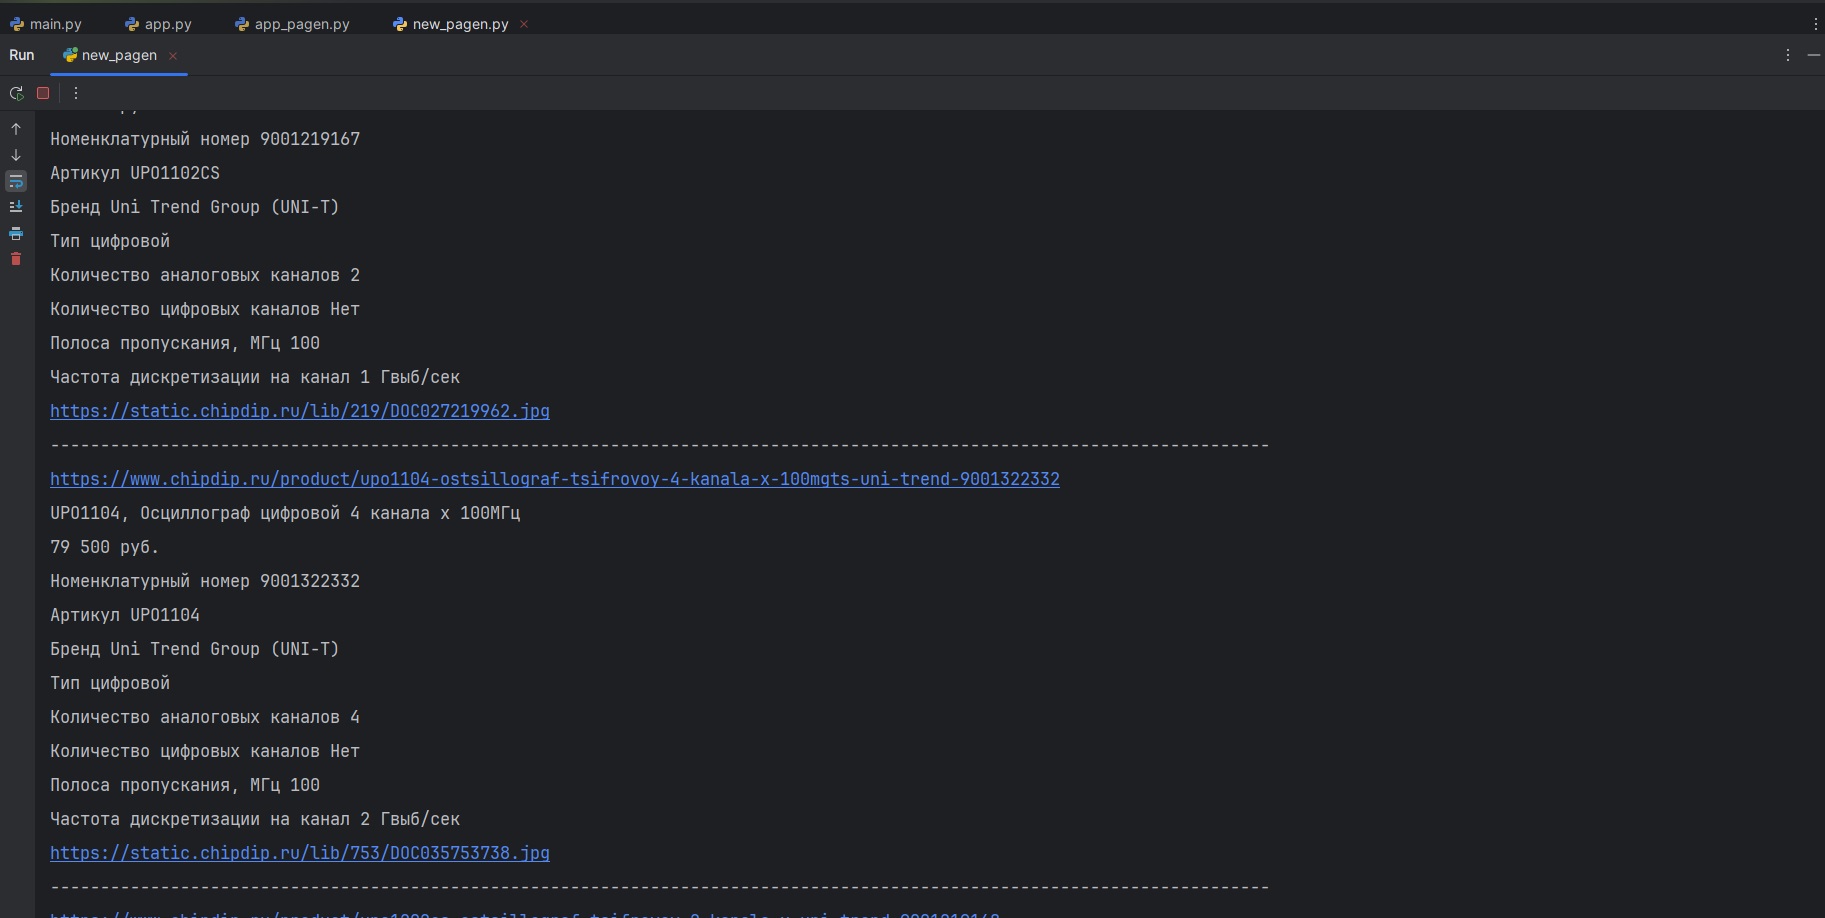Stop the running new_pagen process
Screen dimensions: 1825x918
click(x=43, y=93)
